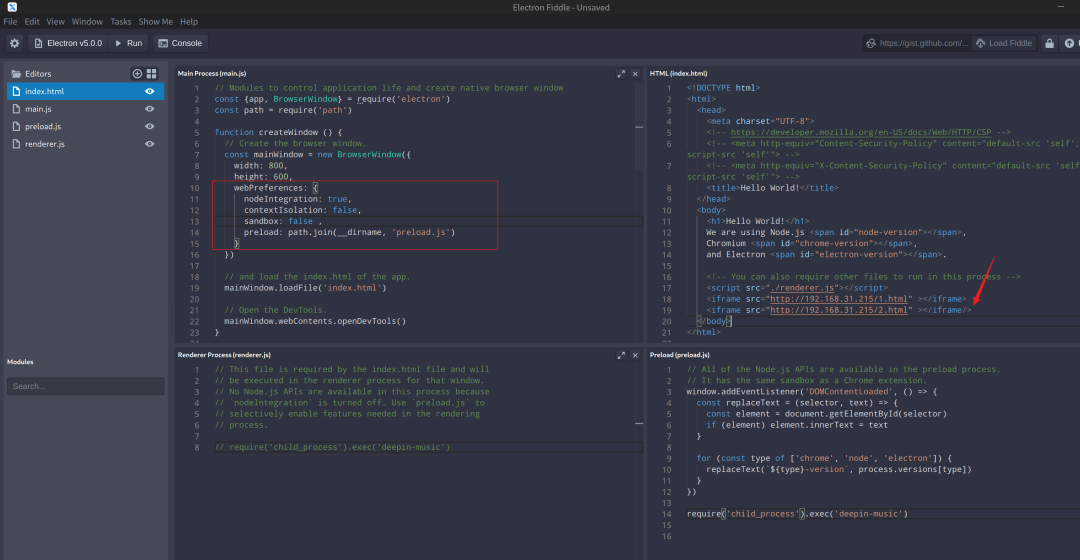
Task: Hide the index.html editor via eye icon
Action: click(150, 91)
